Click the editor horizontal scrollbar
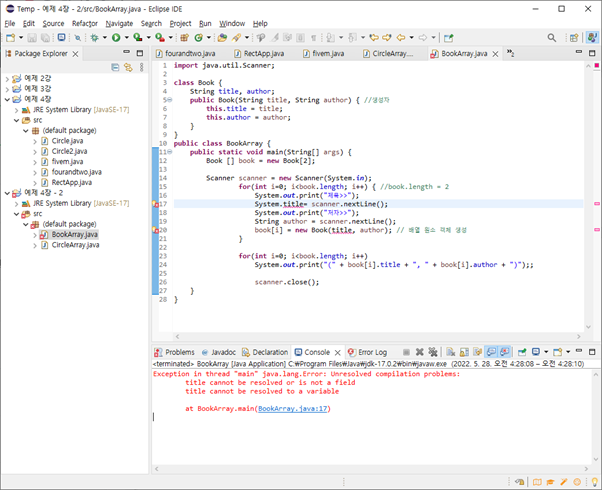602x490 pixels. click(378, 336)
